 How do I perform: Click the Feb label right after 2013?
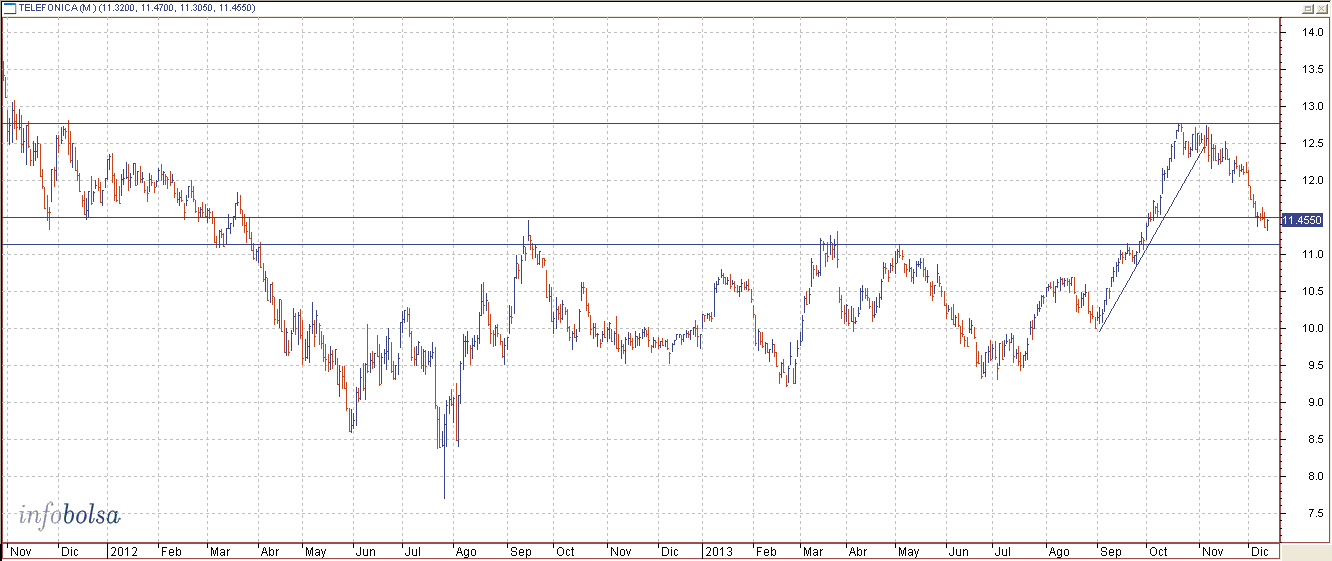tap(766, 552)
